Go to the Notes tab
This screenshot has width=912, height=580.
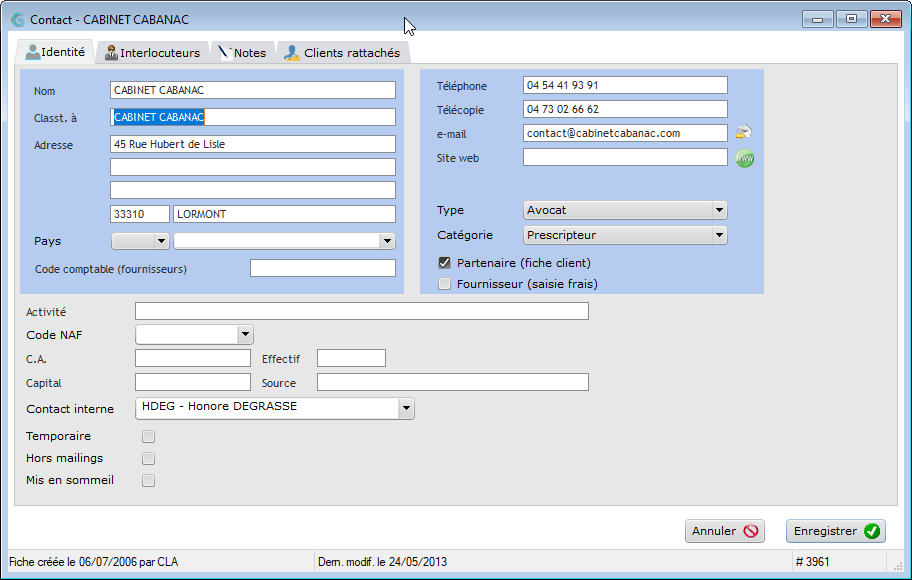coord(242,53)
